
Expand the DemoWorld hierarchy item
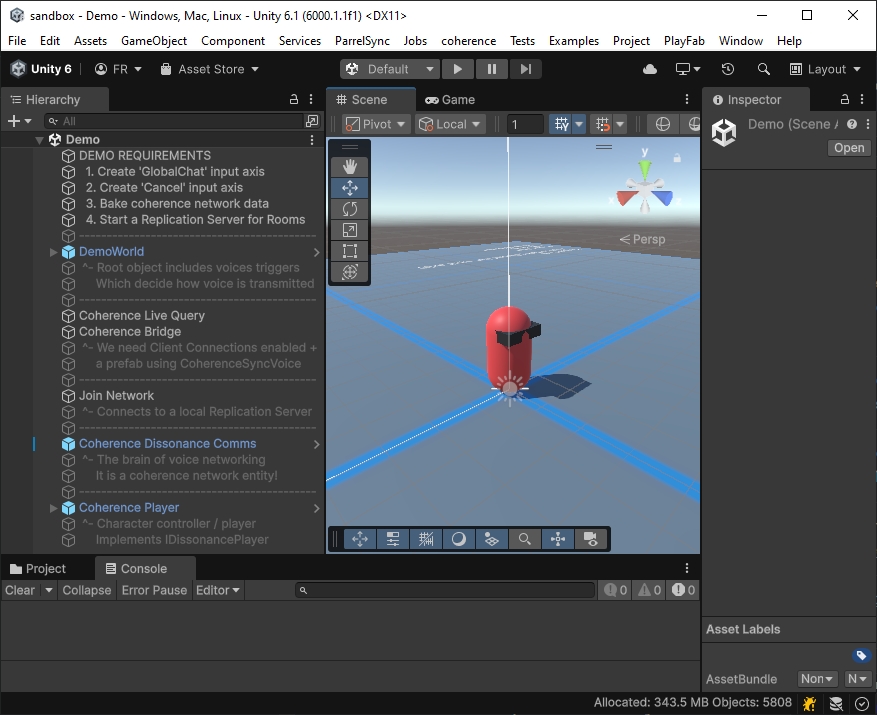click(54, 252)
